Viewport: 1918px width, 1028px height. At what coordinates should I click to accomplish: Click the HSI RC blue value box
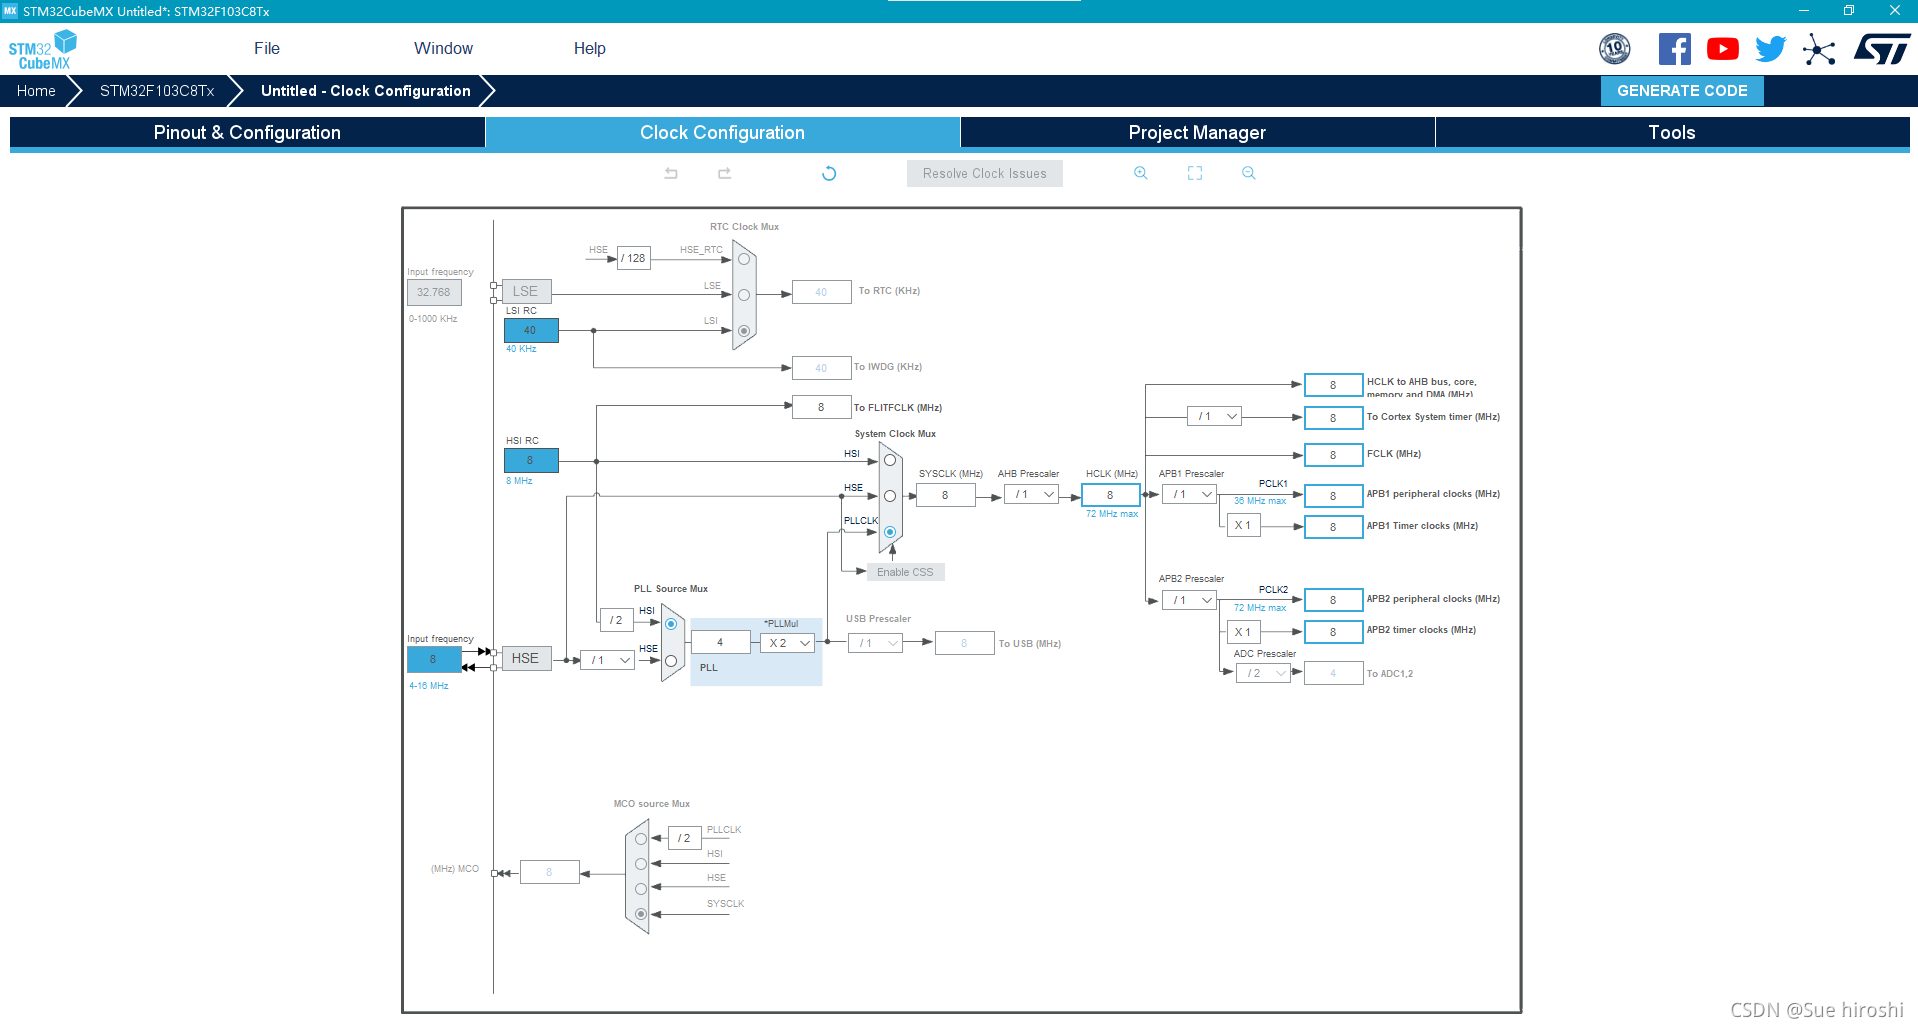531,461
